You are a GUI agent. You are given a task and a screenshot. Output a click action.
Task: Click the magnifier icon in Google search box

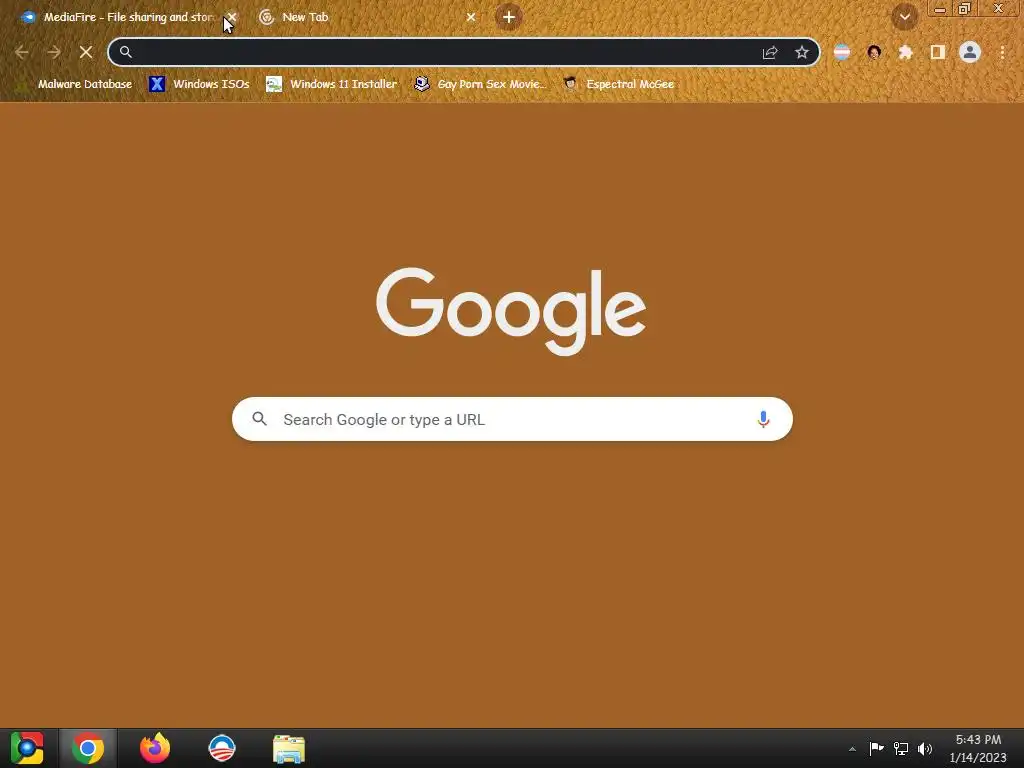coord(259,419)
